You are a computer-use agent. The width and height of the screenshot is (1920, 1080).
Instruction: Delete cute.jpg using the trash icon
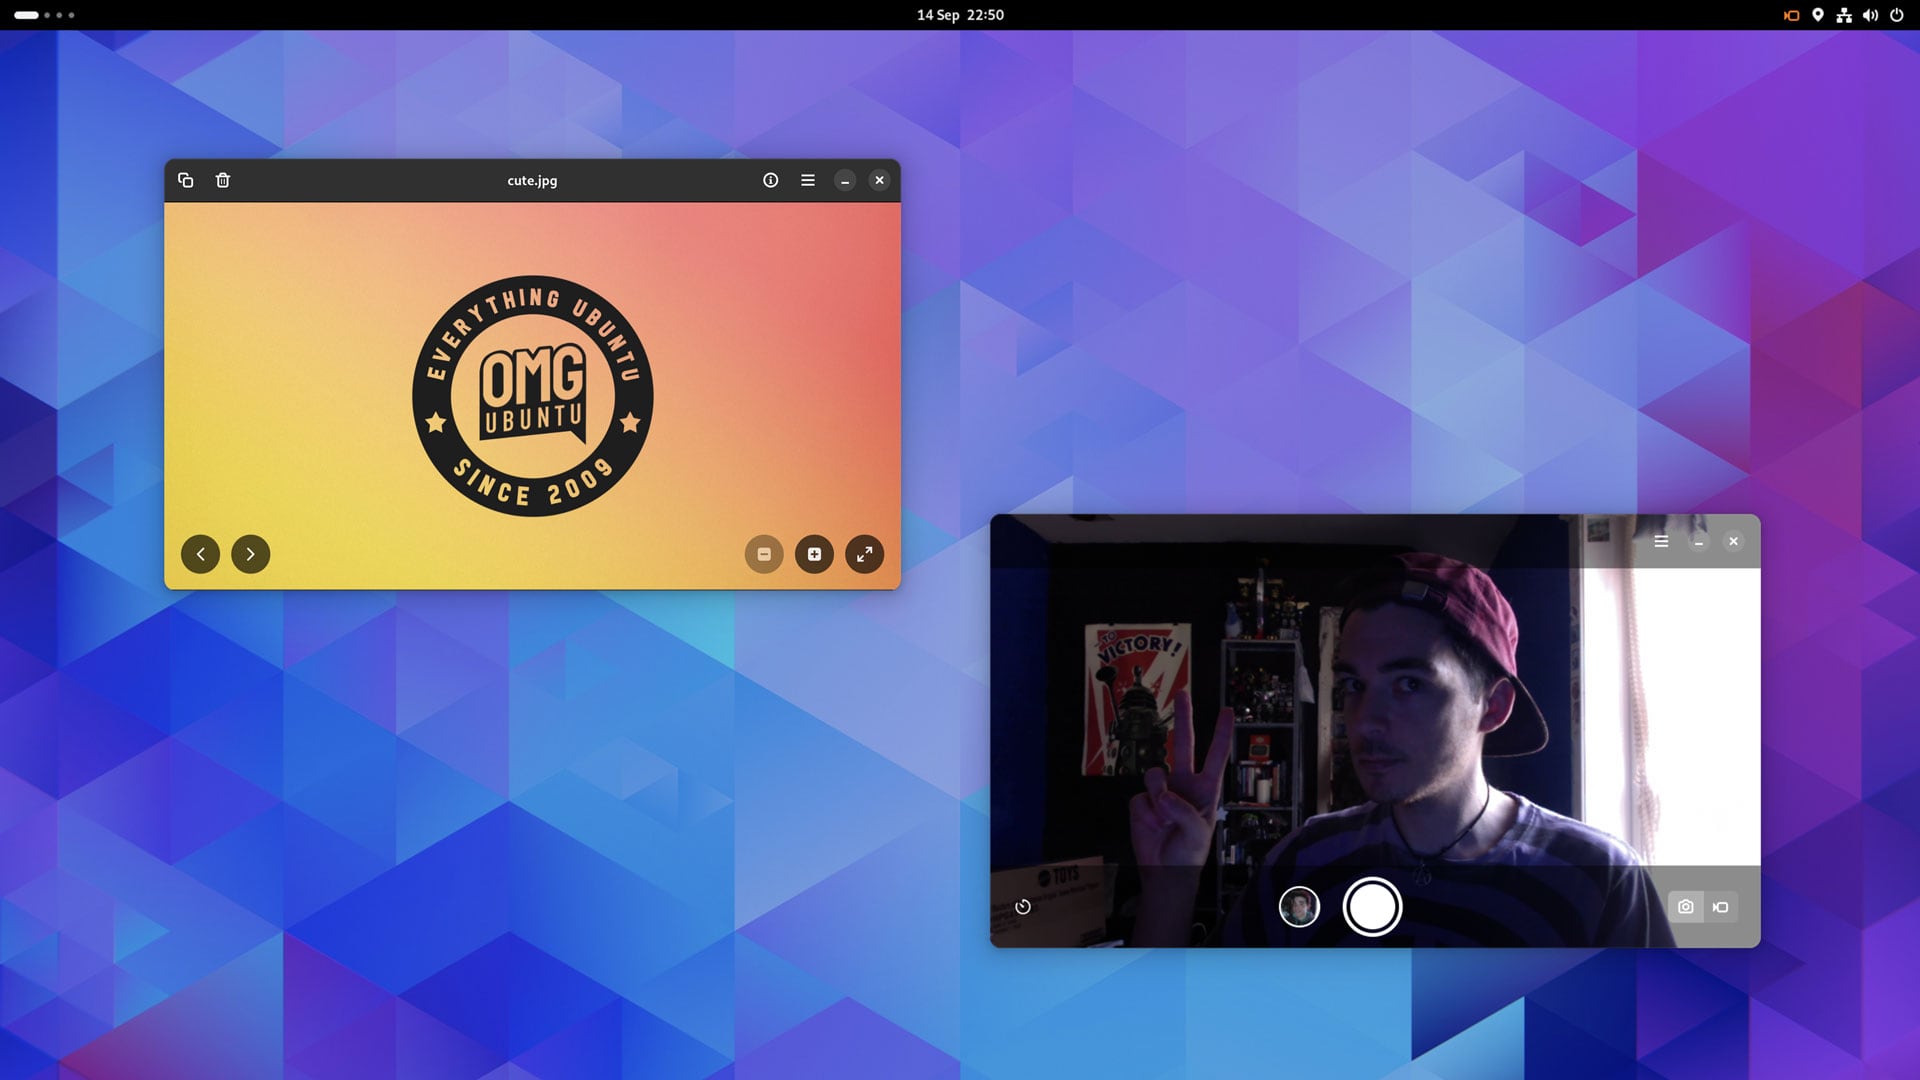click(x=222, y=180)
